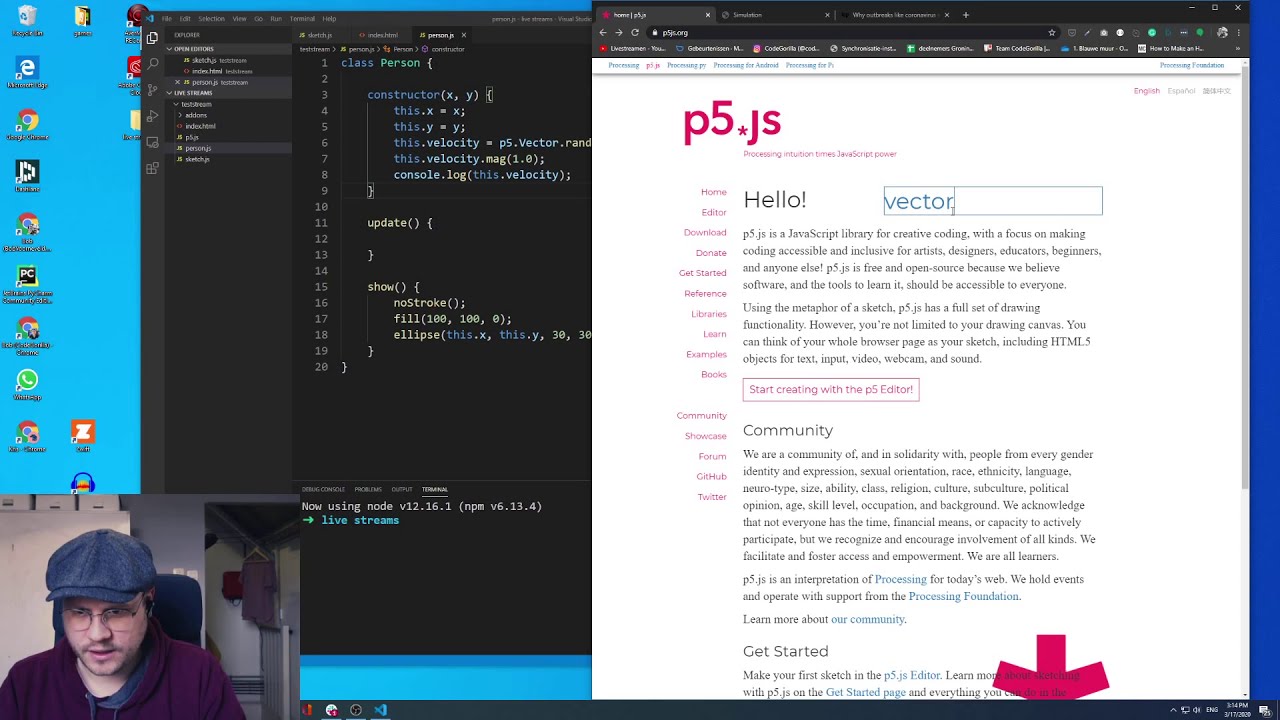Open the Team CodeGorilla bookmark
Image resolution: width=1280 pixels, height=720 pixels.
point(1017,48)
